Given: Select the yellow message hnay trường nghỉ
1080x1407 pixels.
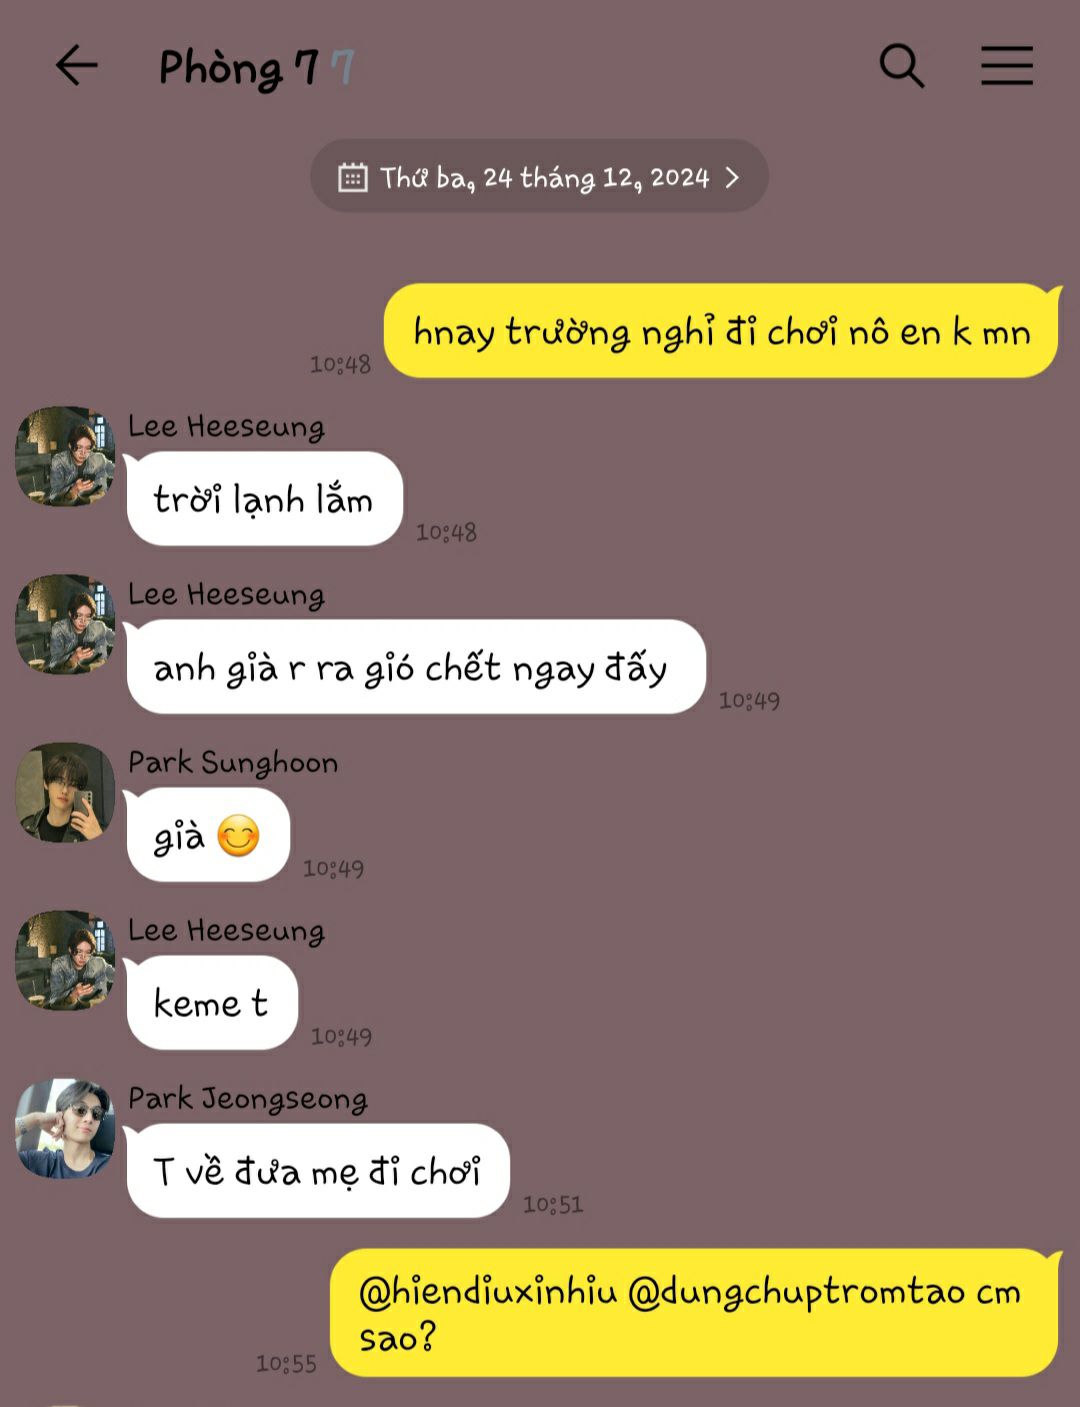Looking at the screenshot, I should coord(722,331).
